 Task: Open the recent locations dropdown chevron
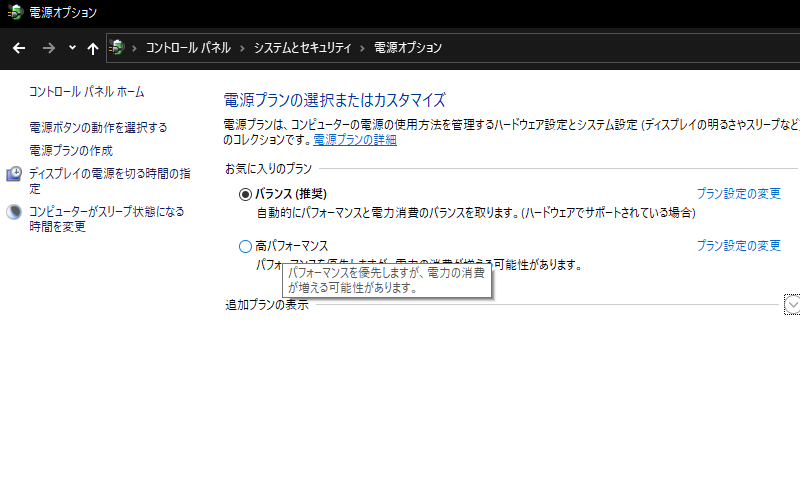pos(72,47)
